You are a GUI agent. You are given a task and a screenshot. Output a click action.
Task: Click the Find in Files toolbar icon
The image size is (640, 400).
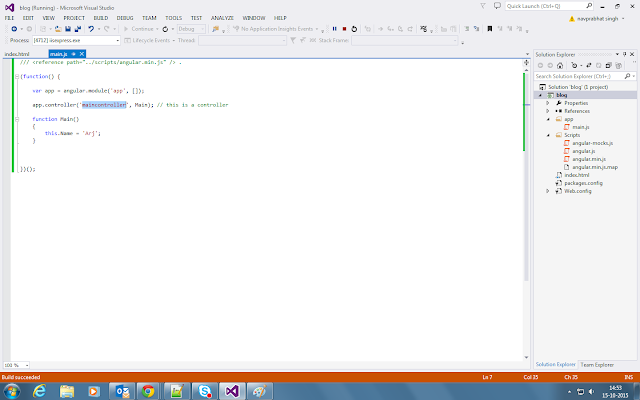point(215,29)
